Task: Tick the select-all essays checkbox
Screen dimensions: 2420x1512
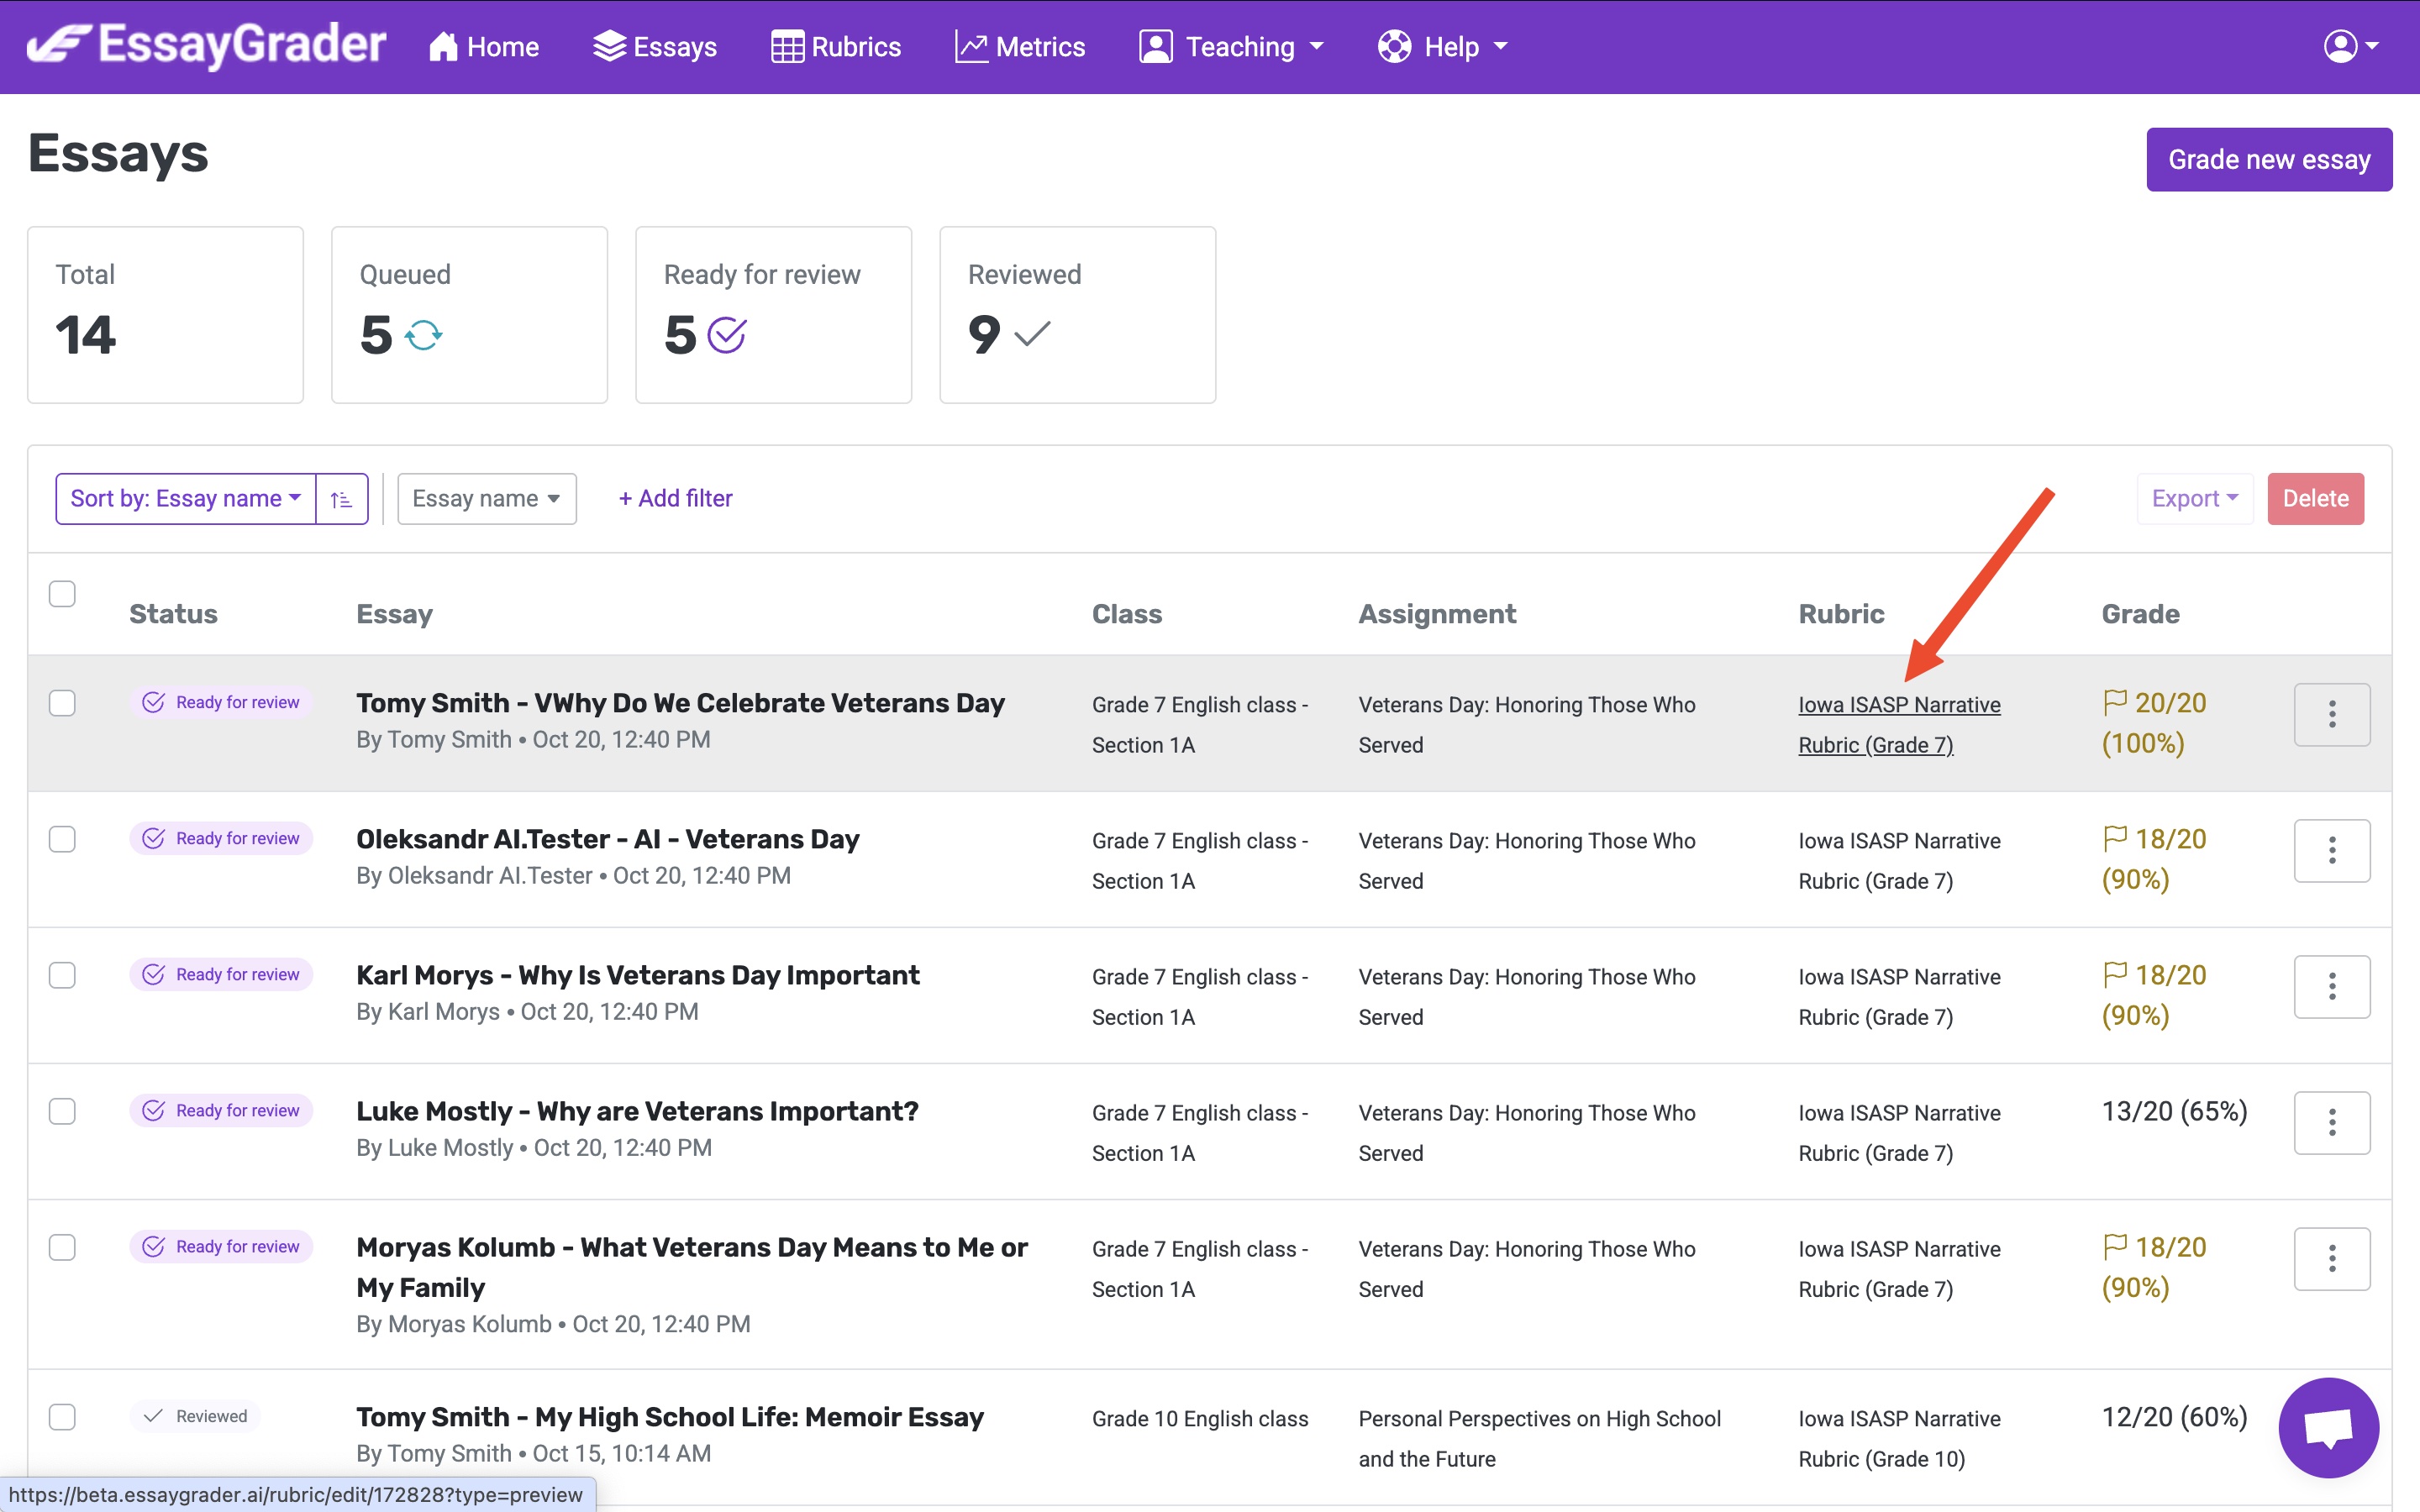Action: [x=62, y=594]
